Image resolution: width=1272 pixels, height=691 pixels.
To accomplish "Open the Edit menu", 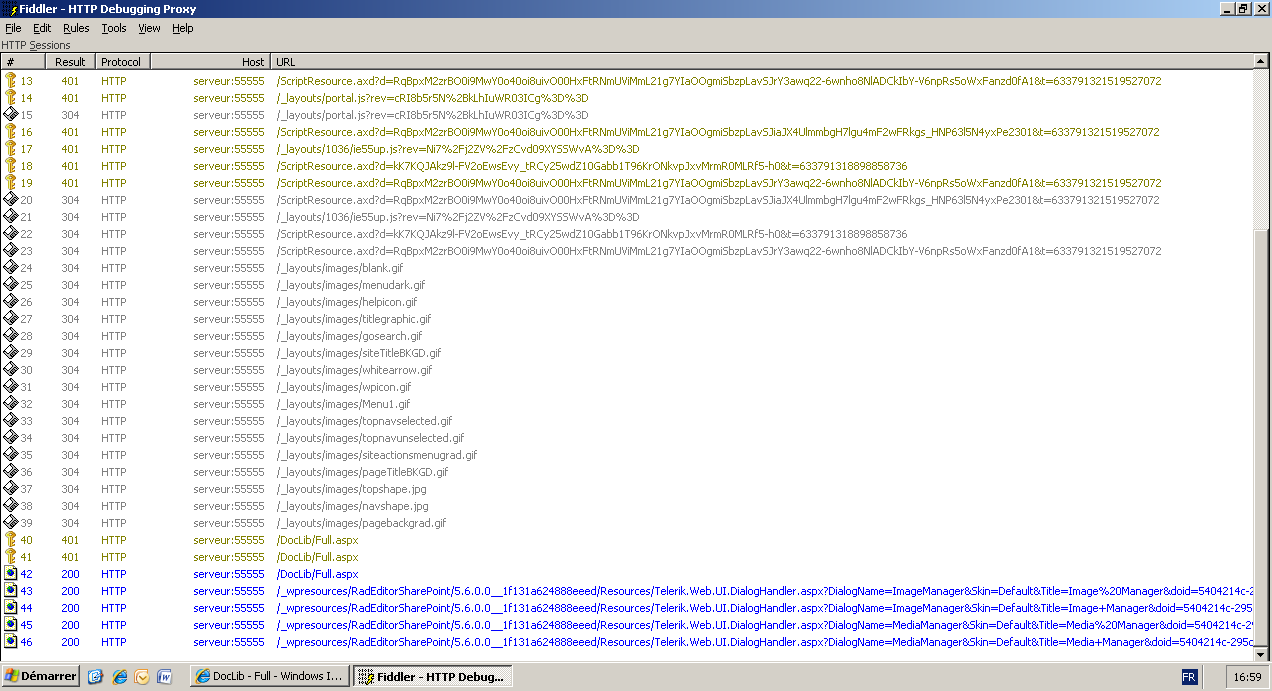I will coord(42,28).
